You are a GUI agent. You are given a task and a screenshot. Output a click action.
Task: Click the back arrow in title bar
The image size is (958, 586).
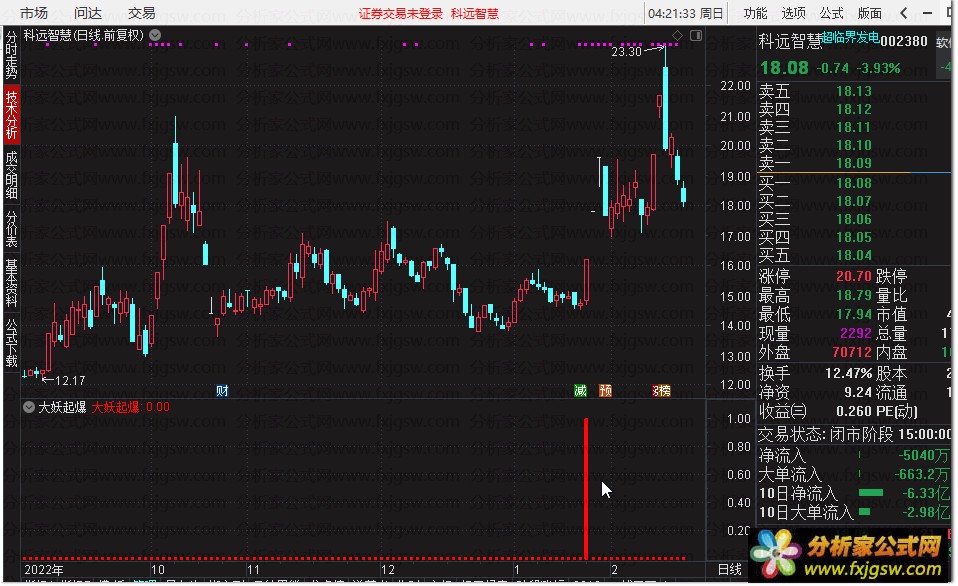coord(904,12)
